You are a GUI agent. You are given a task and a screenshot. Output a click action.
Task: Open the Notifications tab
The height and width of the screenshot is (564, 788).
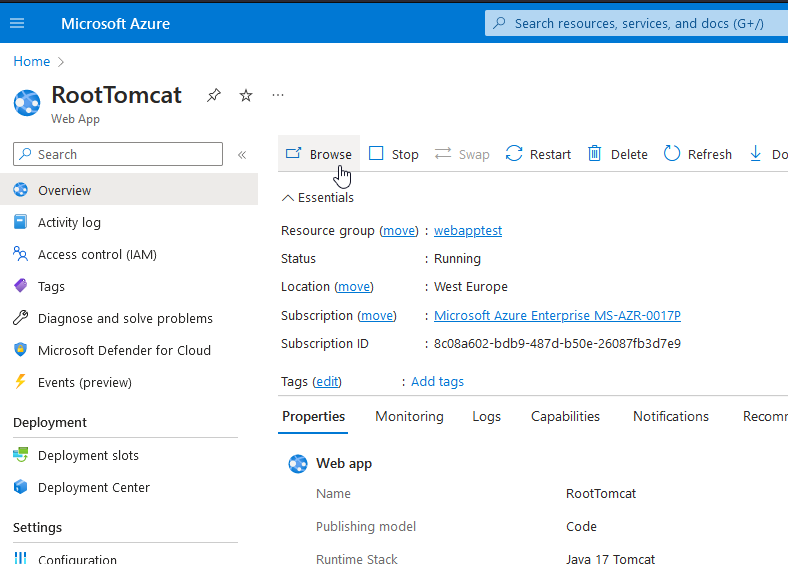tap(671, 417)
